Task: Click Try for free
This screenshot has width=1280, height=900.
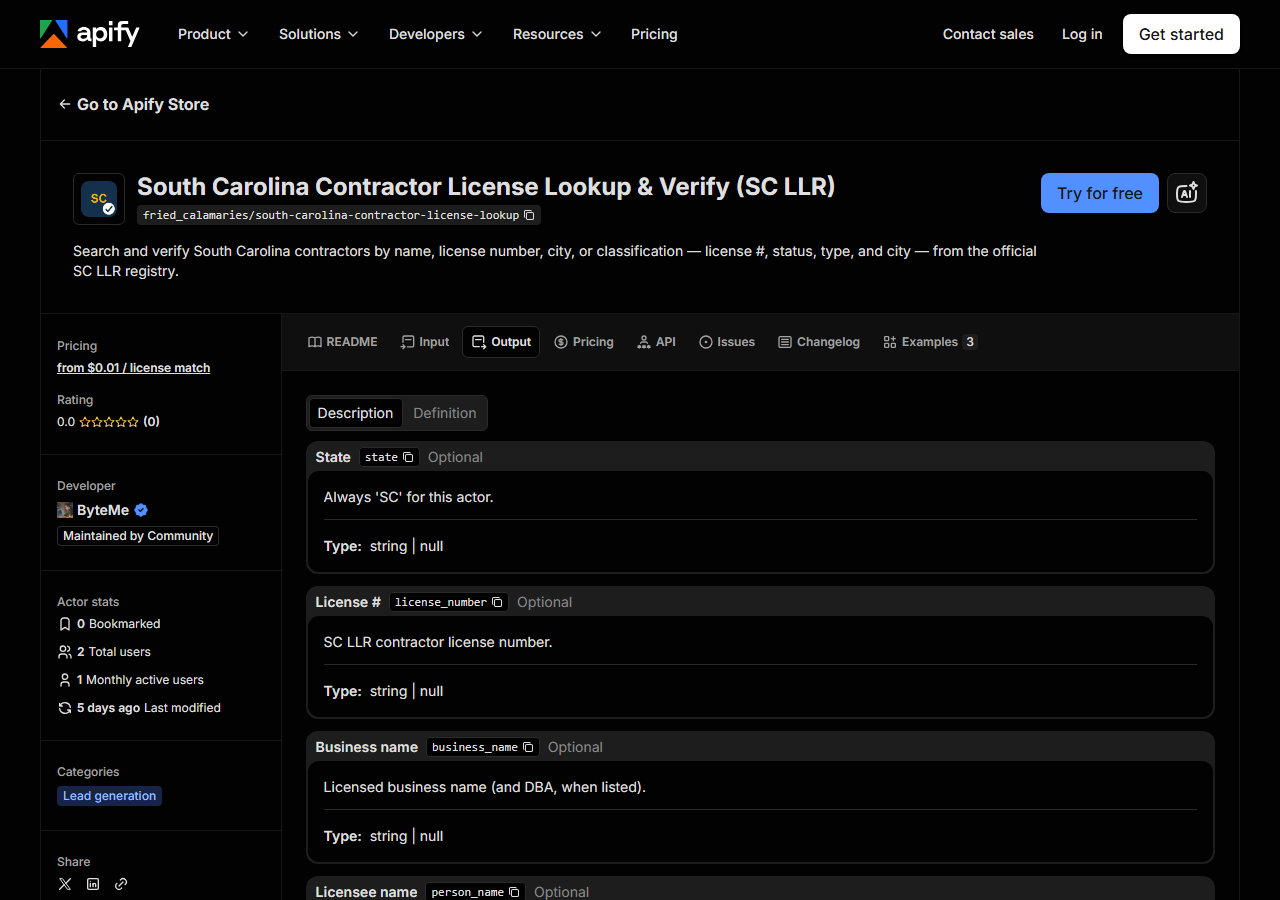Action: coord(1100,193)
